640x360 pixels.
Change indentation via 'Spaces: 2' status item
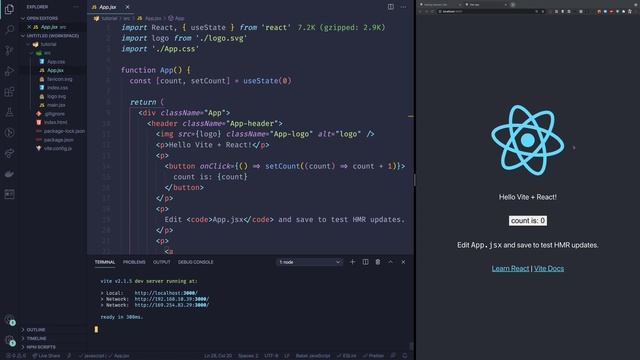click(248, 356)
